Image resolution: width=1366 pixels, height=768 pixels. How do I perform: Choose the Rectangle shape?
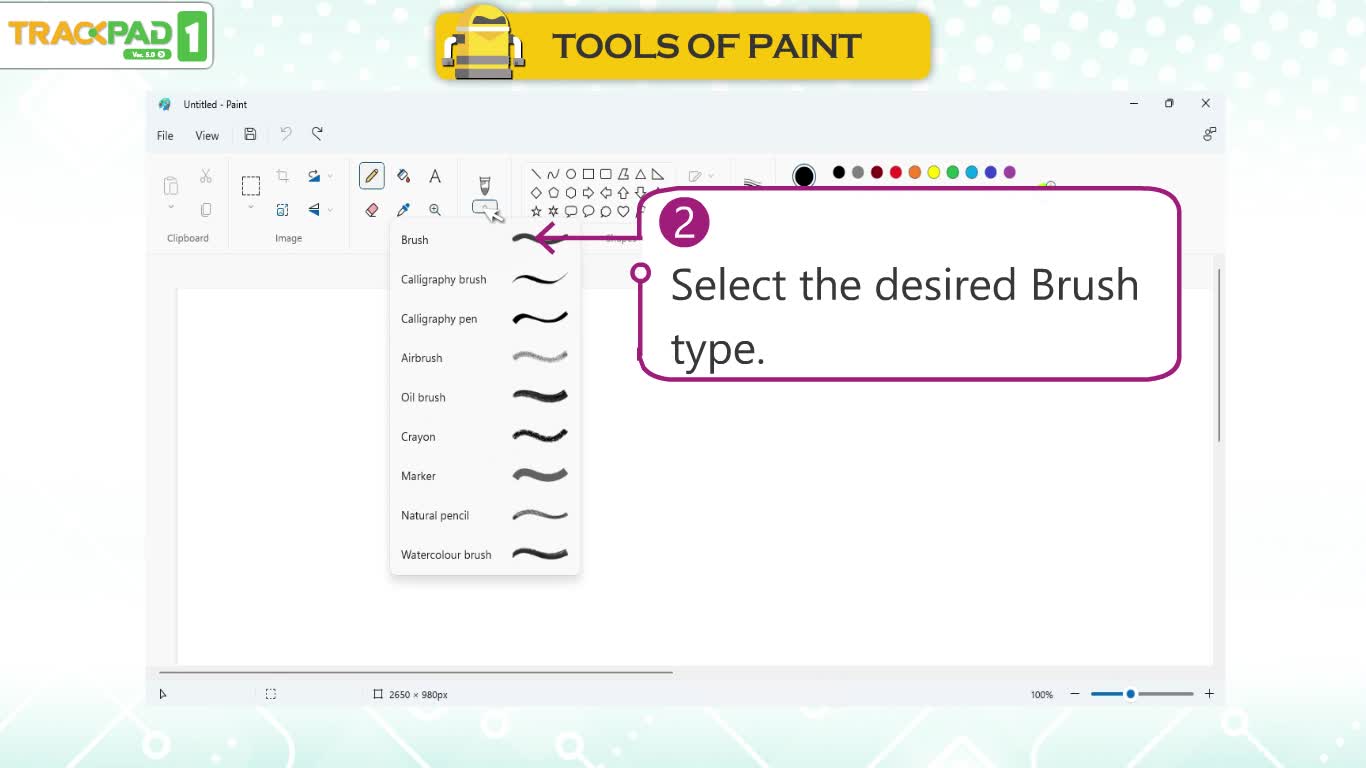tap(588, 174)
